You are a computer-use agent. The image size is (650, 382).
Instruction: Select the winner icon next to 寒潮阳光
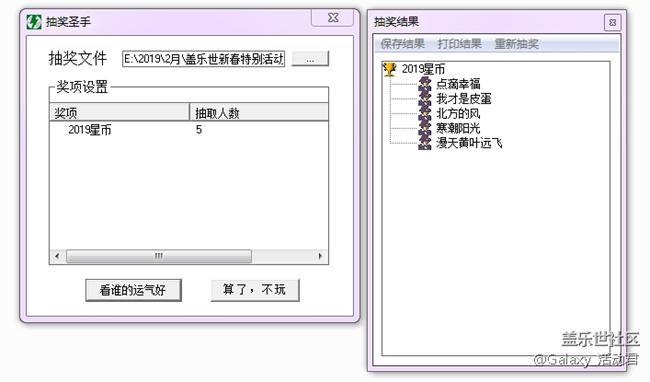click(424, 128)
